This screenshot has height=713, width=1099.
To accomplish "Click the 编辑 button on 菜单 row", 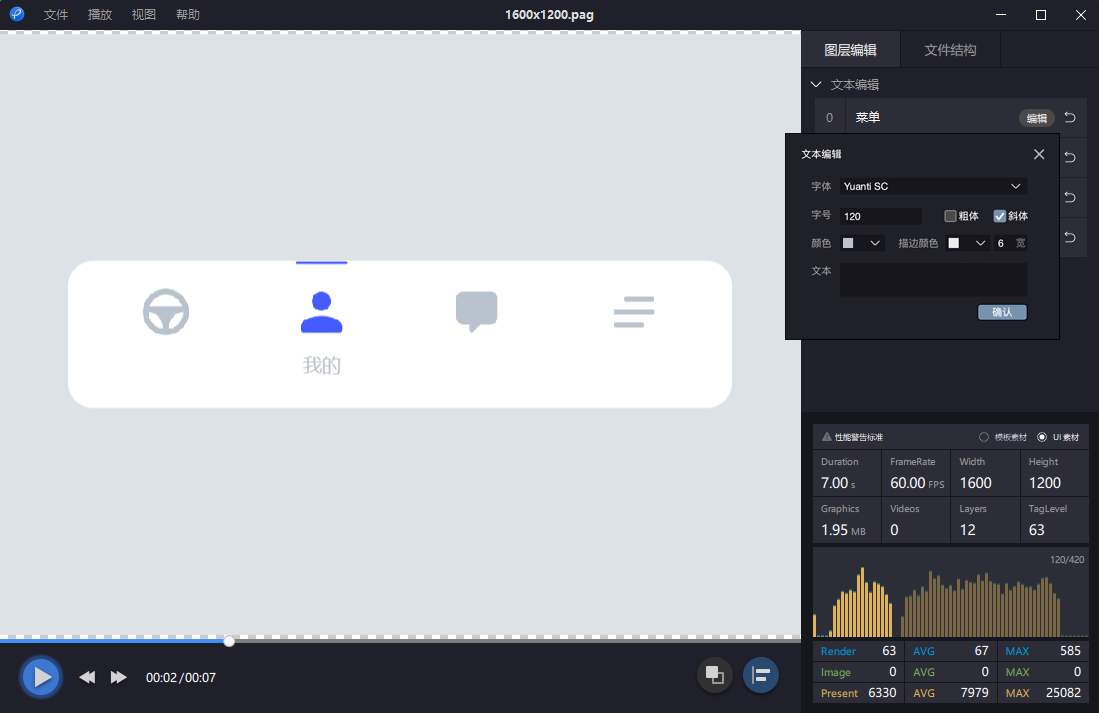I will pyautogui.click(x=1037, y=118).
